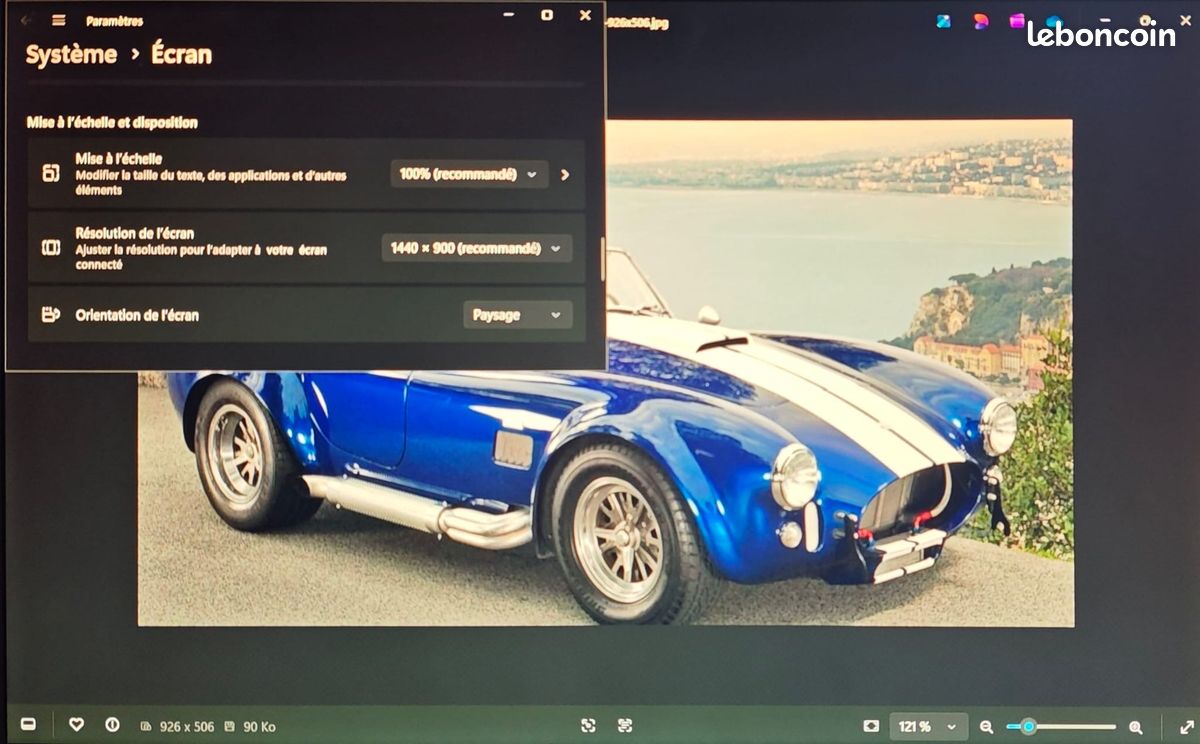Open the 100% (recommandé) scaling dropdown
The height and width of the screenshot is (744, 1200).
click(469, 174)
